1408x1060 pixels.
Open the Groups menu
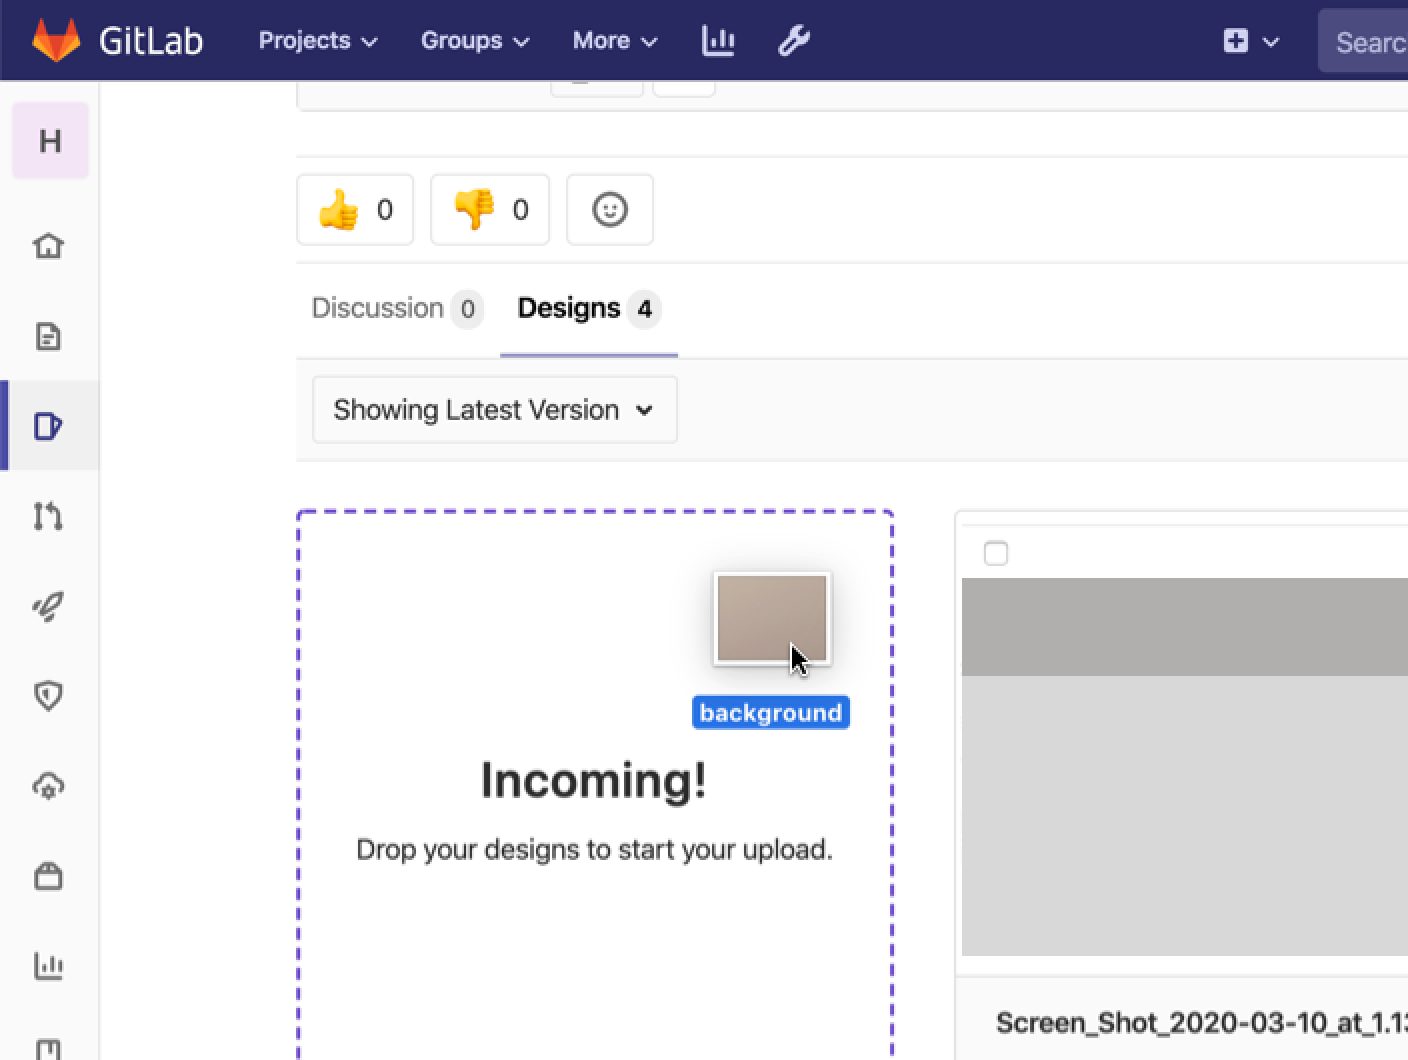click(475, 40)
